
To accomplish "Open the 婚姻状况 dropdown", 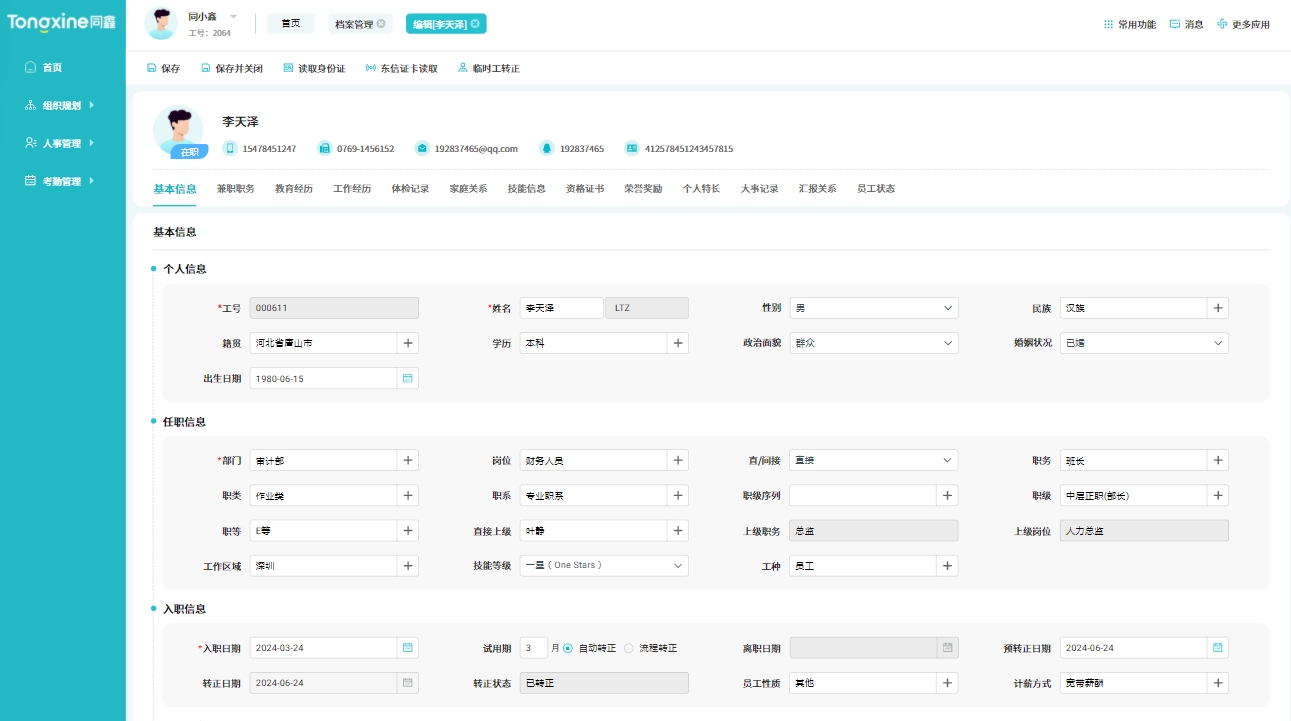I will click(1144, 343).
